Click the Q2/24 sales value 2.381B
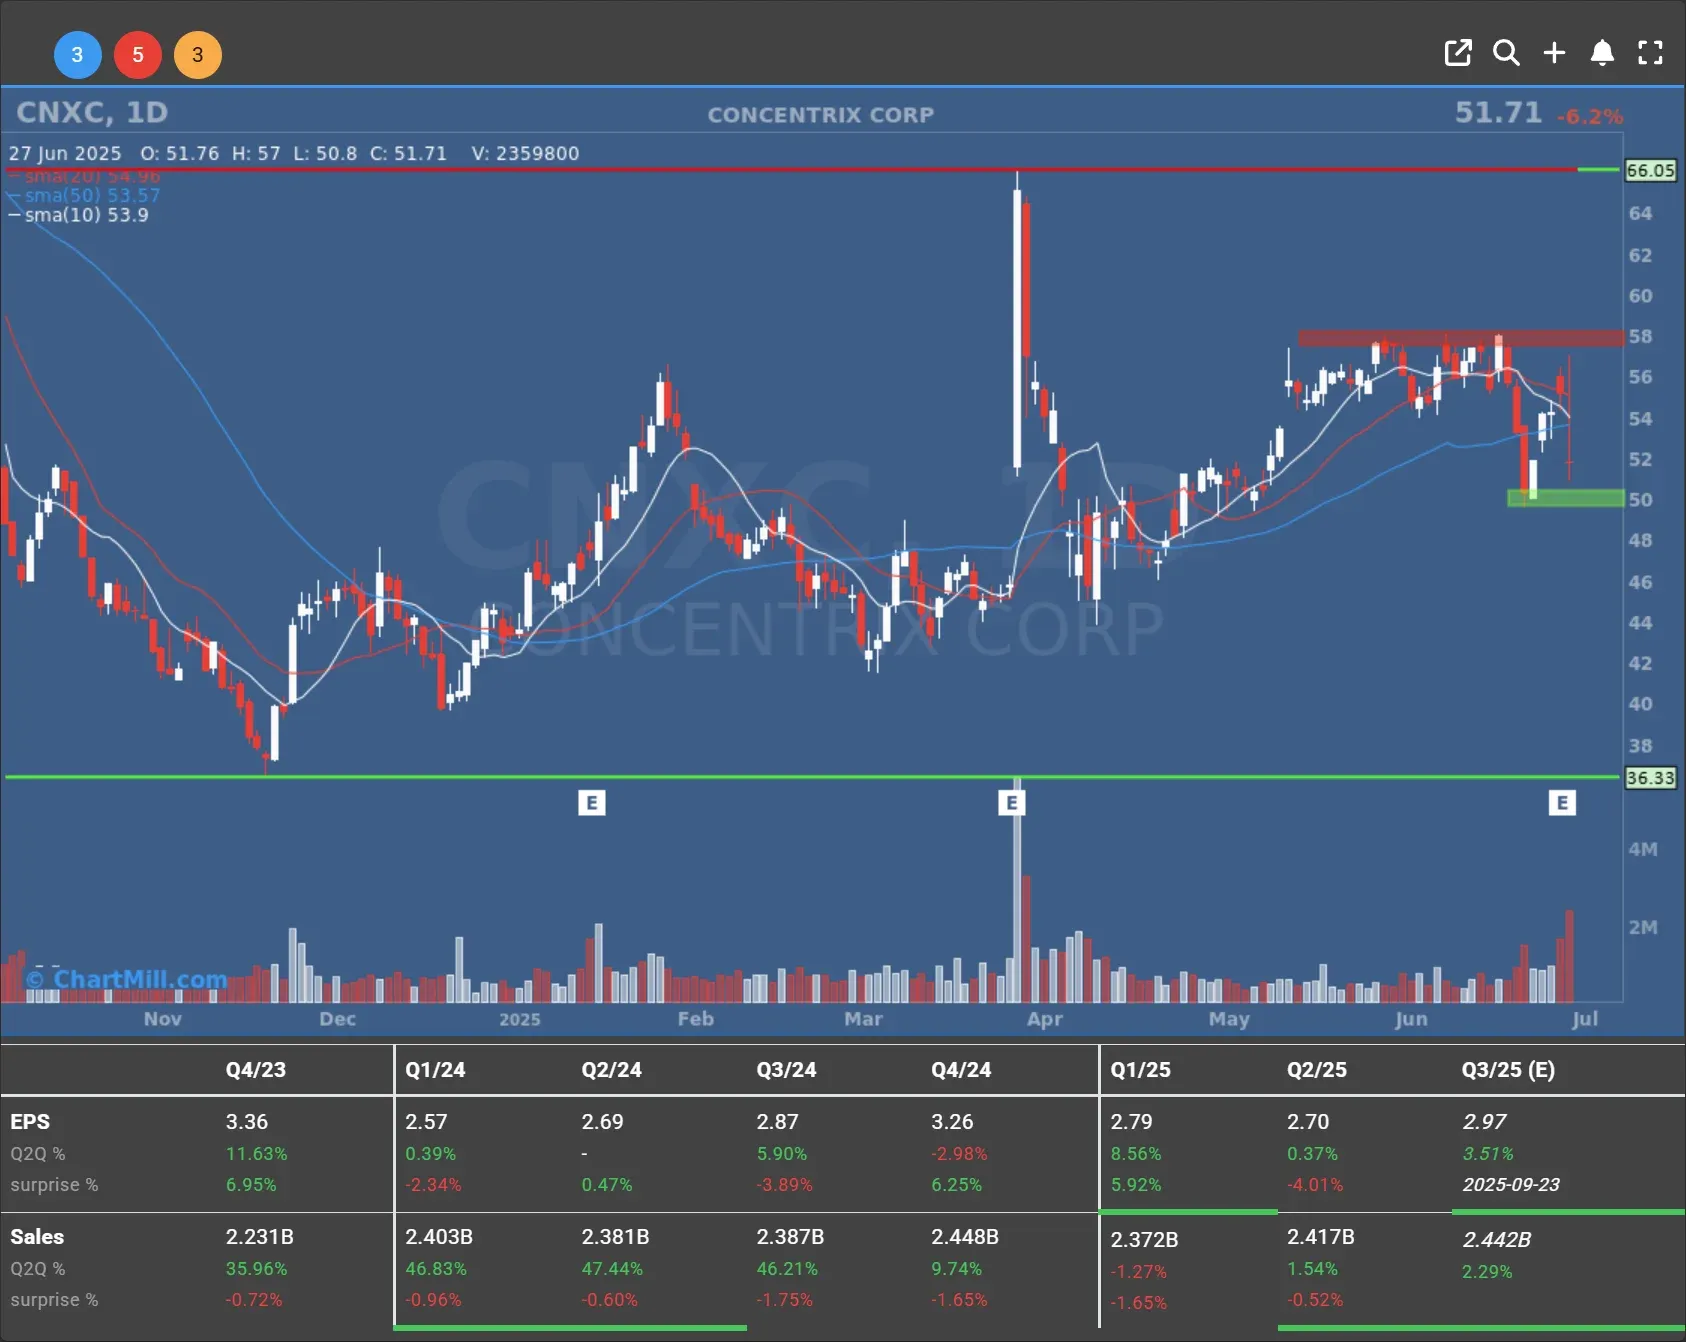The height and width of the screenshot is (1342, 1686). pyautogui.click(x=615, y=1237)
